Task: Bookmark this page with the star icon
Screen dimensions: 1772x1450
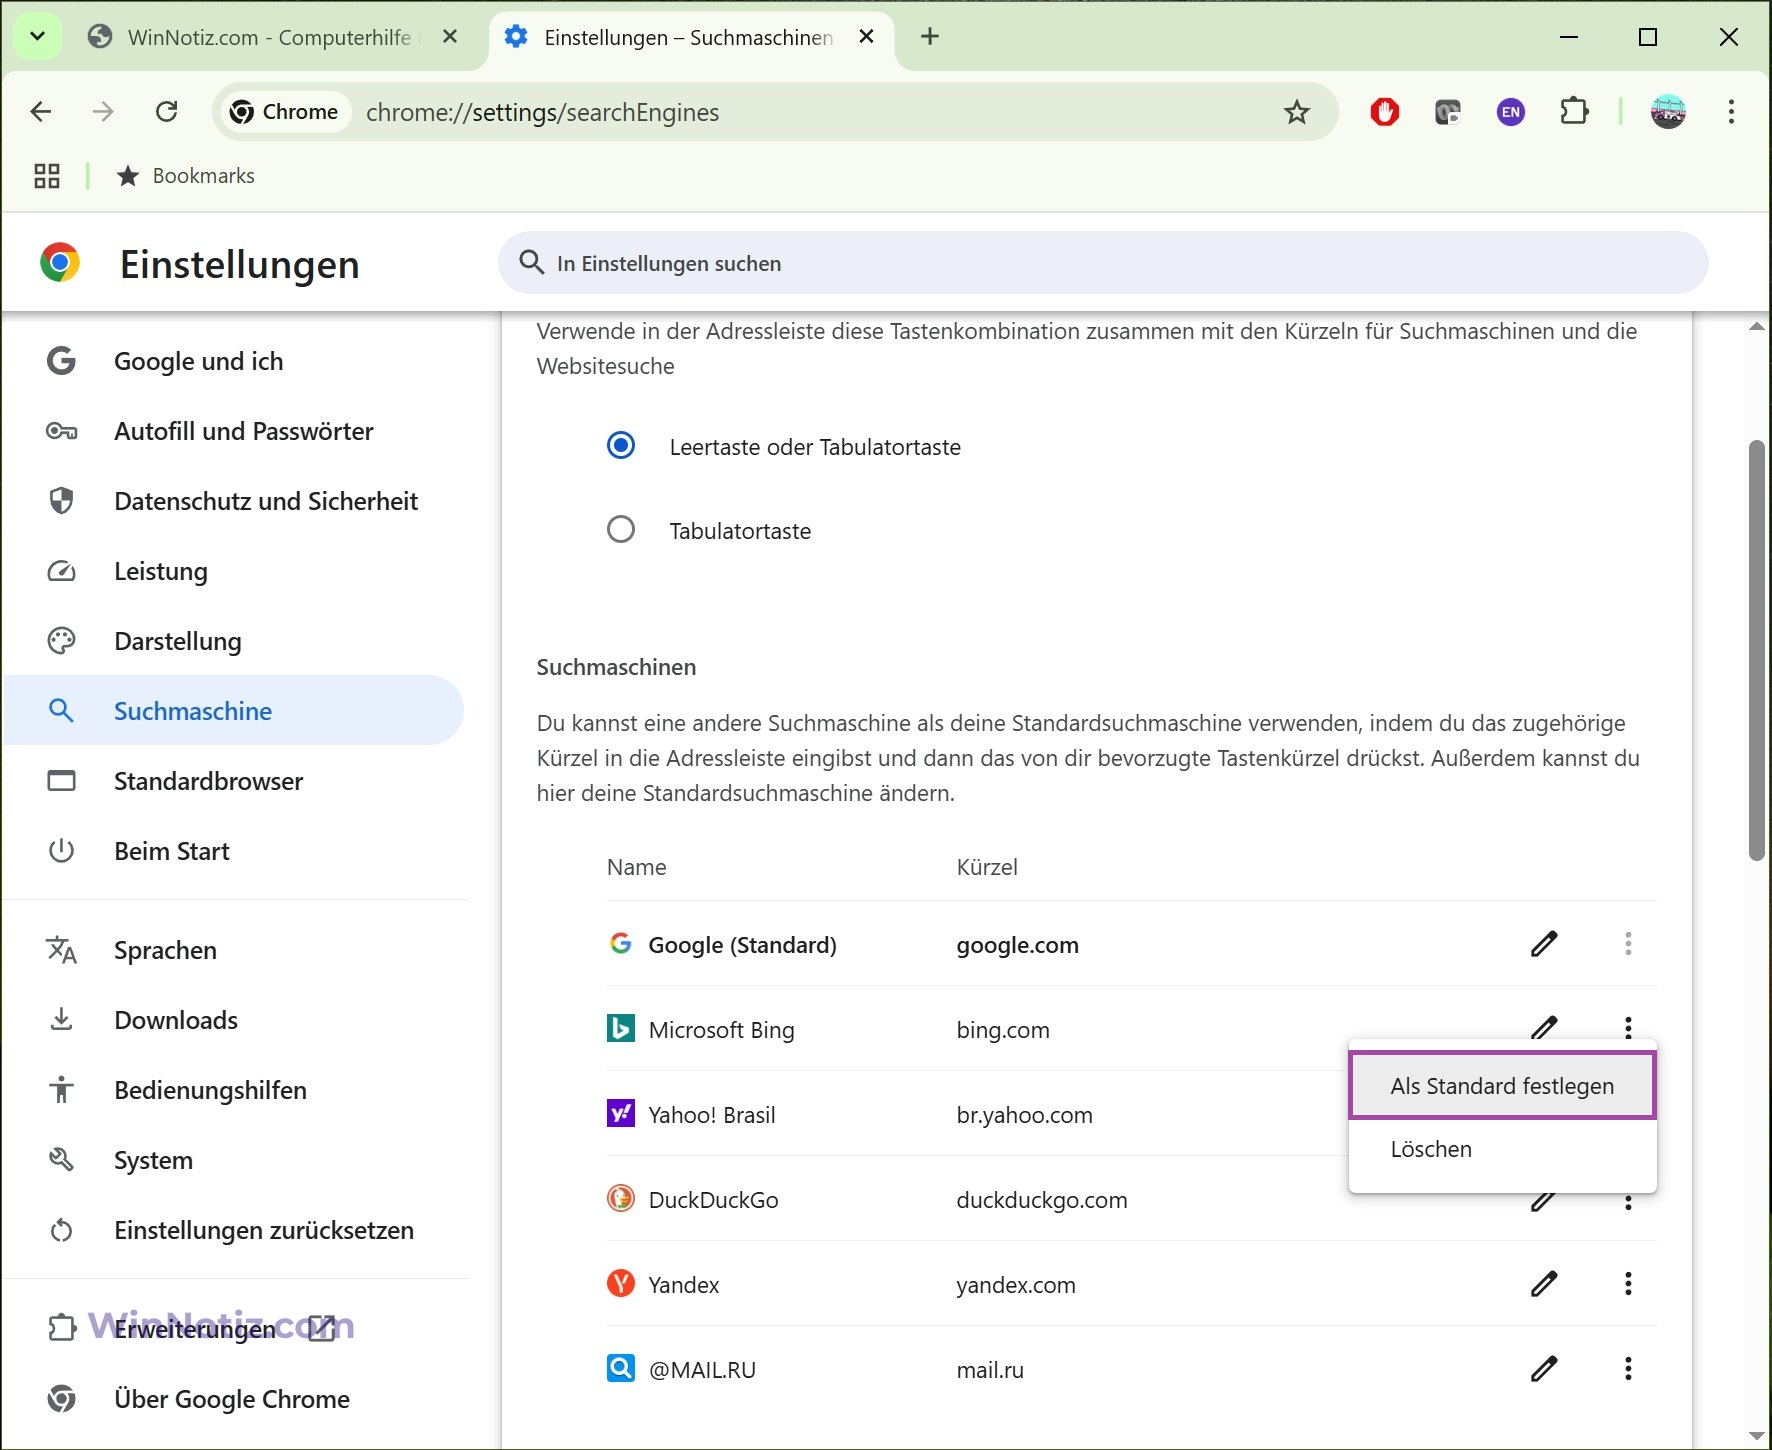Action: coord(1296,112)
